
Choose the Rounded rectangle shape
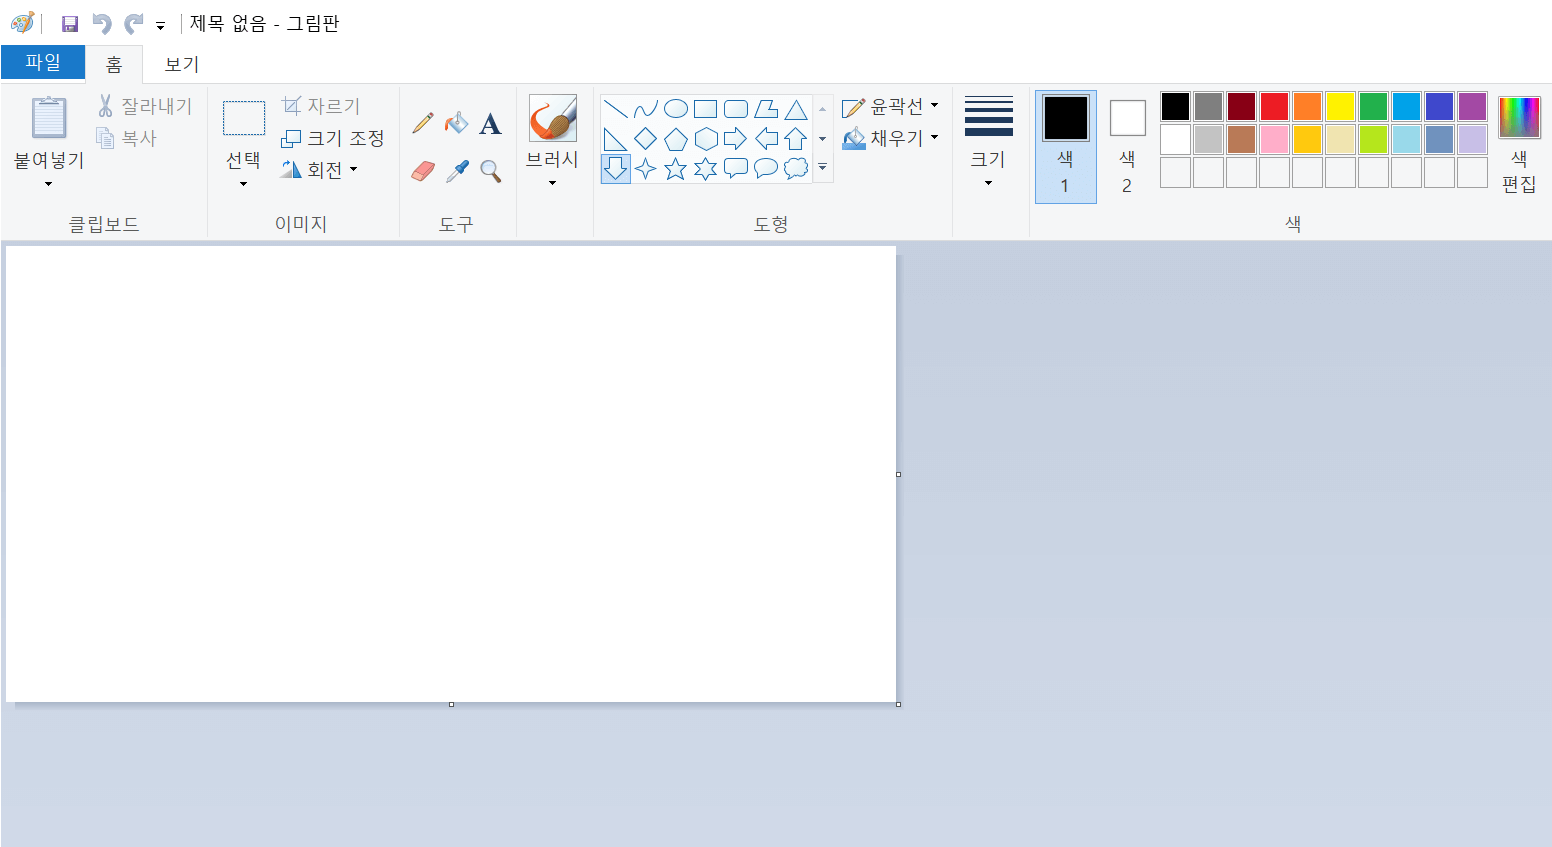(736, 109)
